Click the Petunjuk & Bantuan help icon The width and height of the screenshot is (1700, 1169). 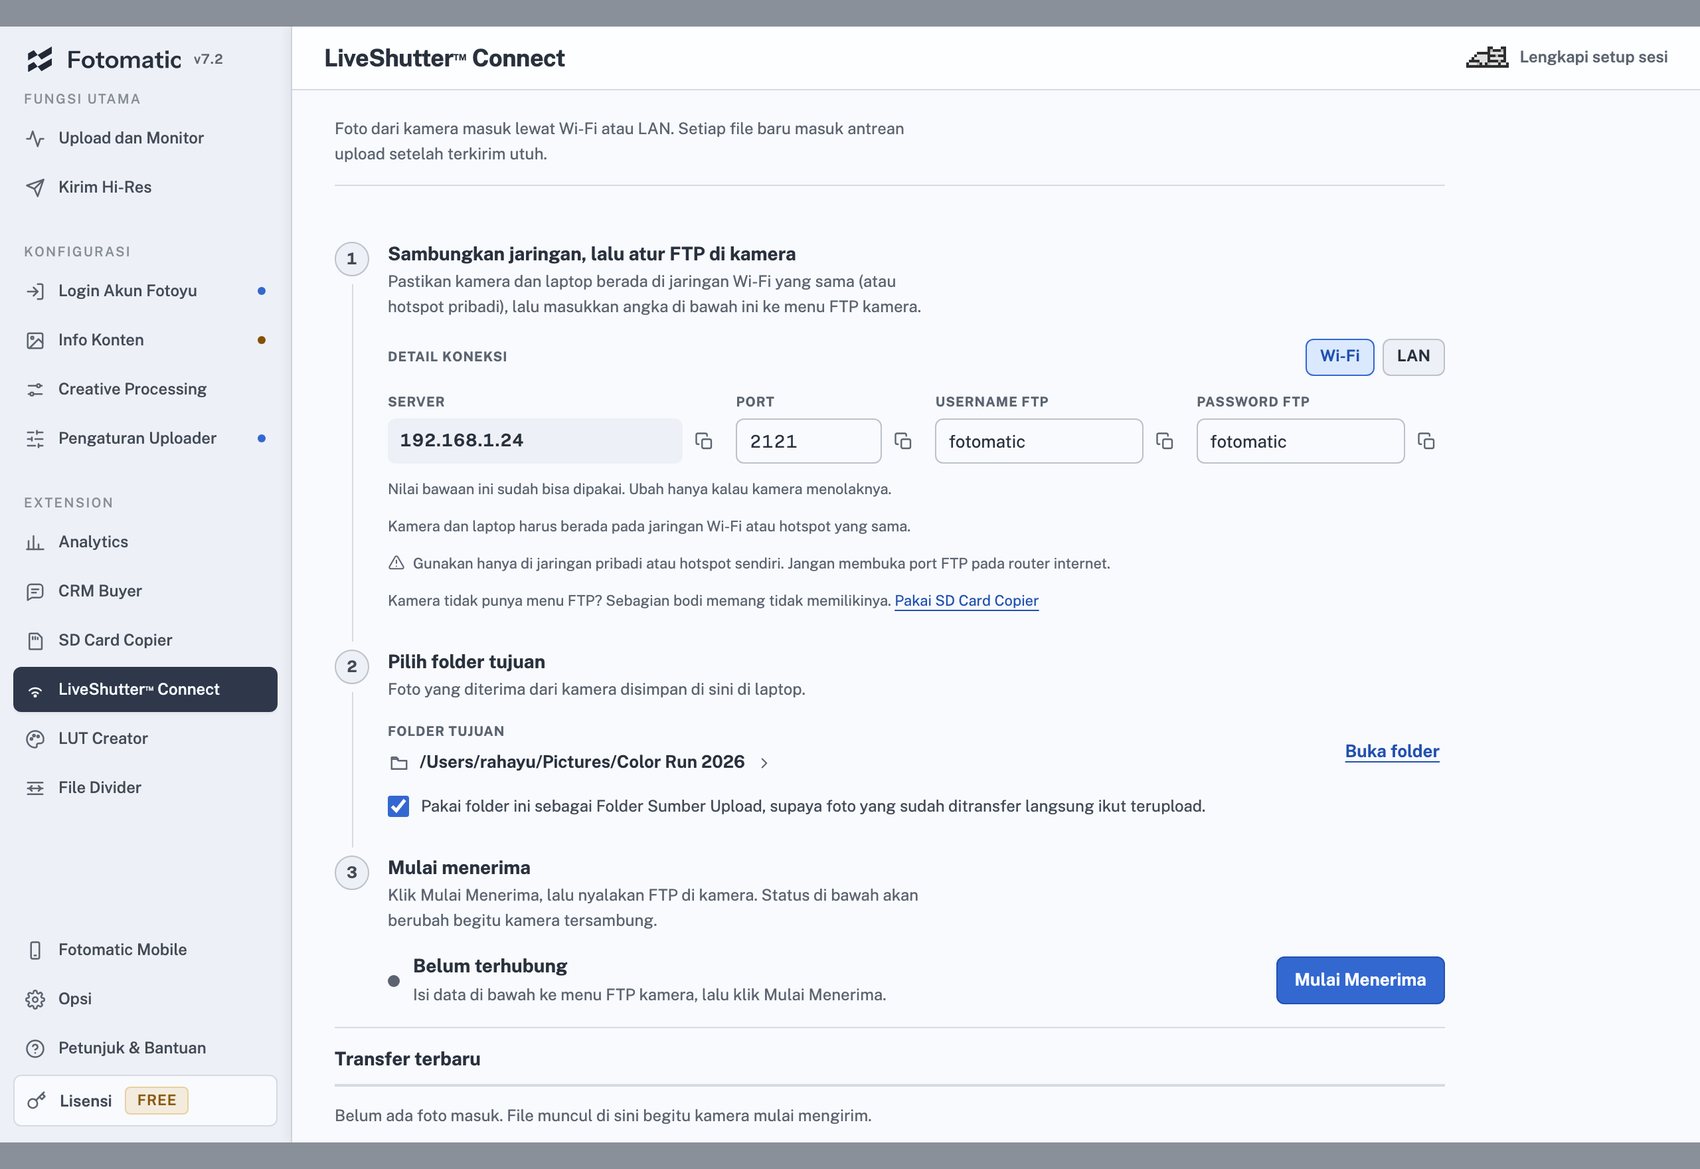[35, 1048]
